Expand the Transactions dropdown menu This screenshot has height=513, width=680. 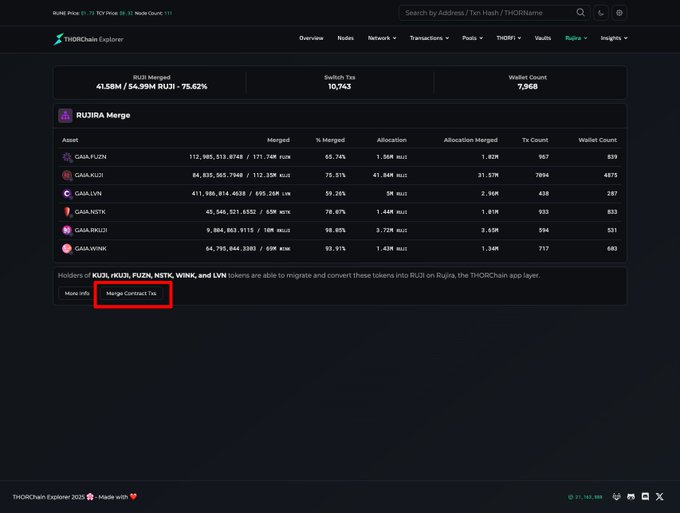pos(429,38)
